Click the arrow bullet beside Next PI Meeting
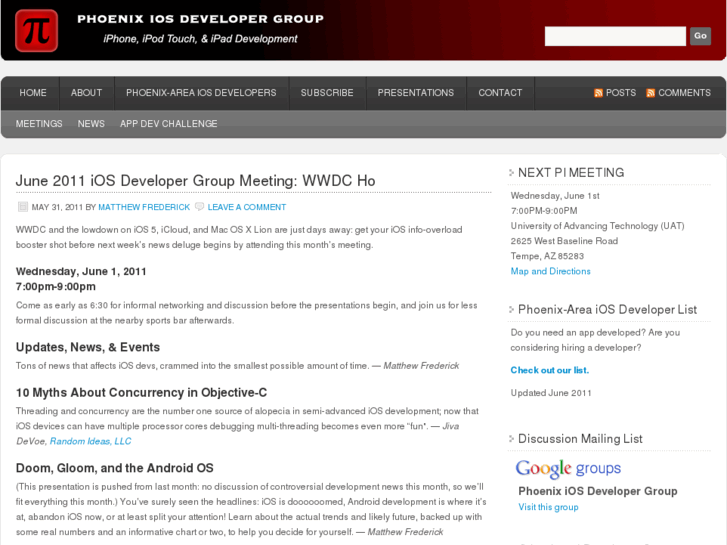Screen dimensions: 727x545 coord(511,173)
